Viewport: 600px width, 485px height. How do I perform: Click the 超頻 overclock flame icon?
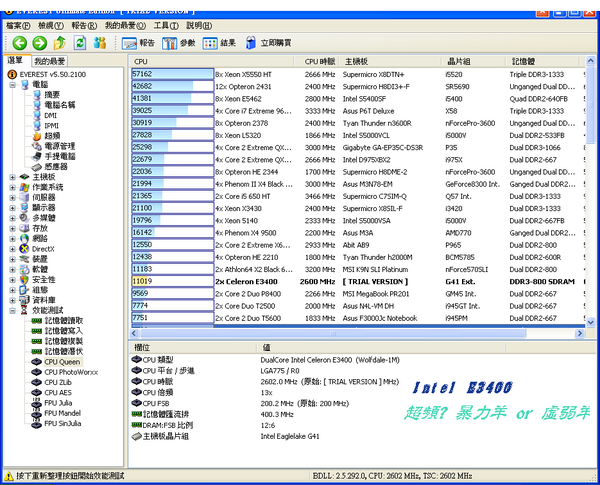point(37,136)
